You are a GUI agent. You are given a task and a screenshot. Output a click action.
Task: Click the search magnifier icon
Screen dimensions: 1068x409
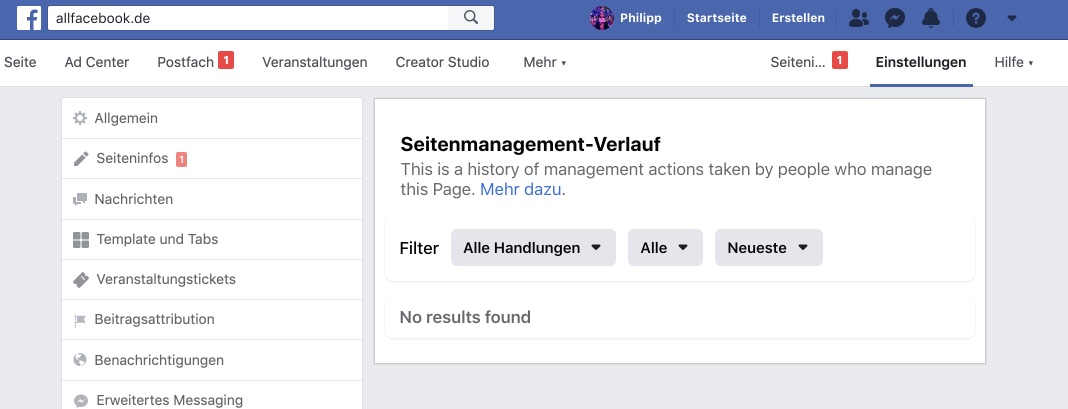point(471,18)
